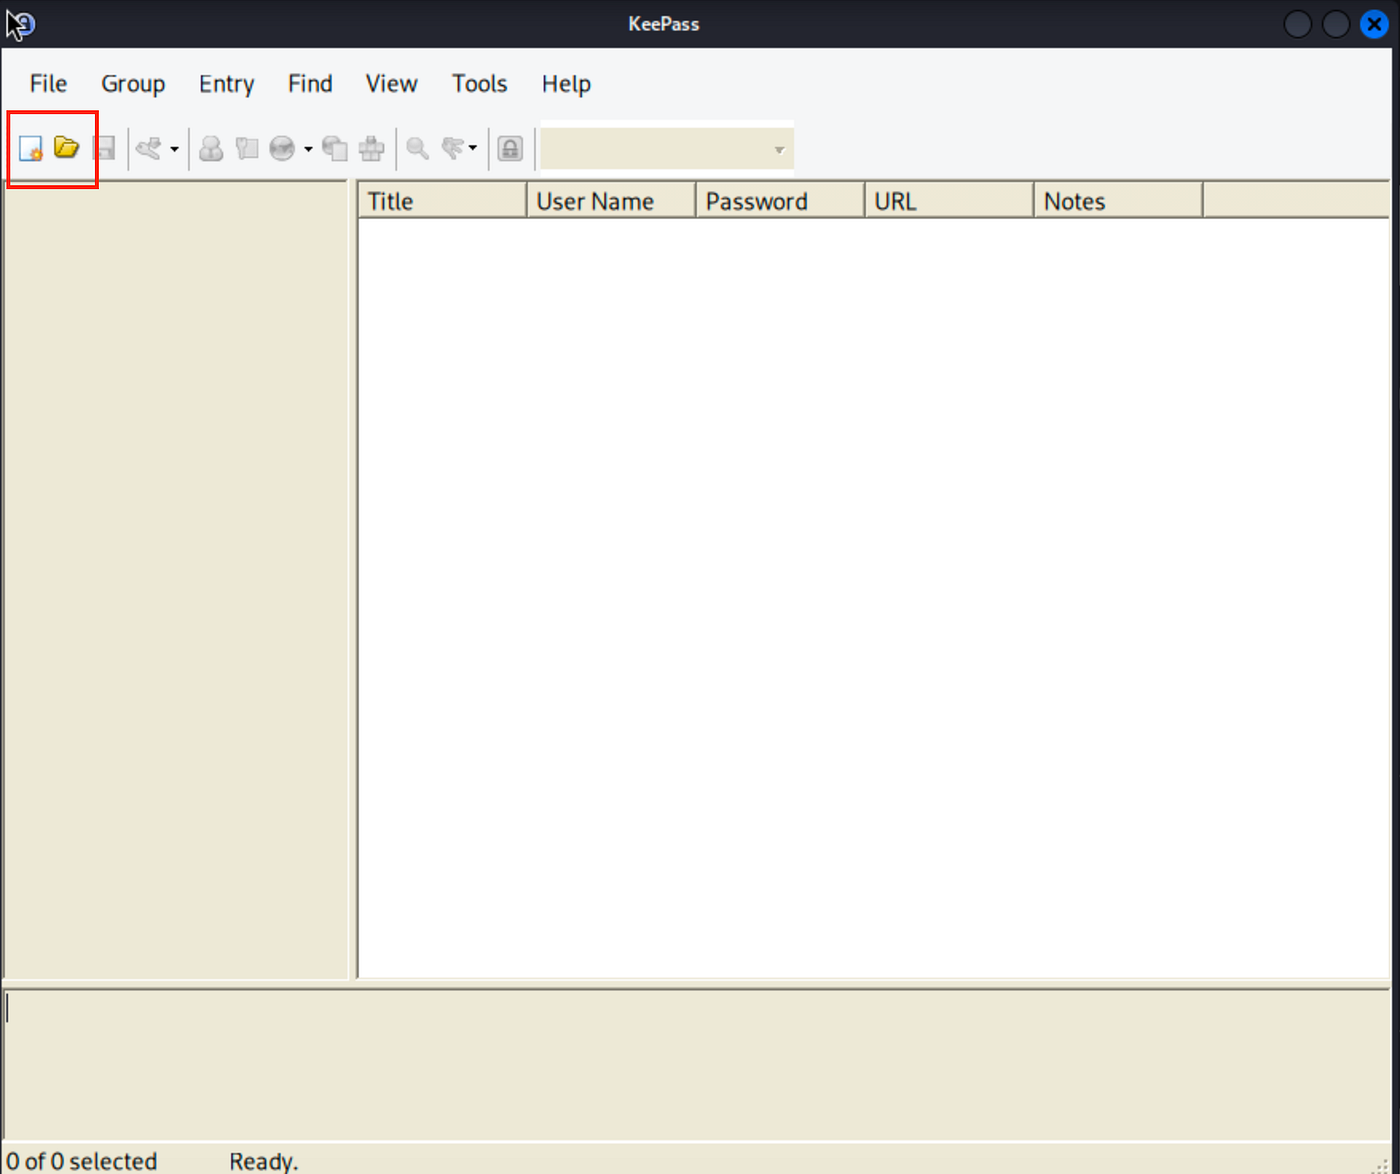Sort by the Password column header
The width and height of the screenshot is (1400, 1174).
780,201
